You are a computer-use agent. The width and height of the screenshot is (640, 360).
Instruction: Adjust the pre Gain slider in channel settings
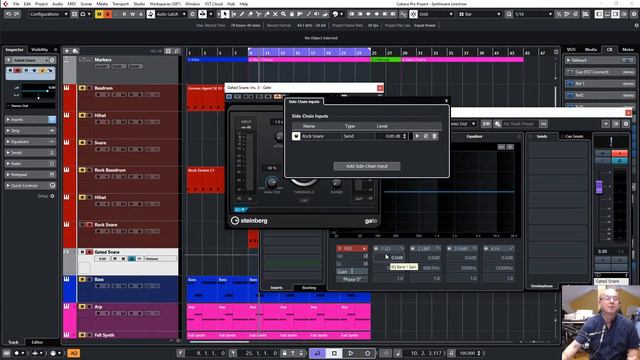(x=352, y=271)
